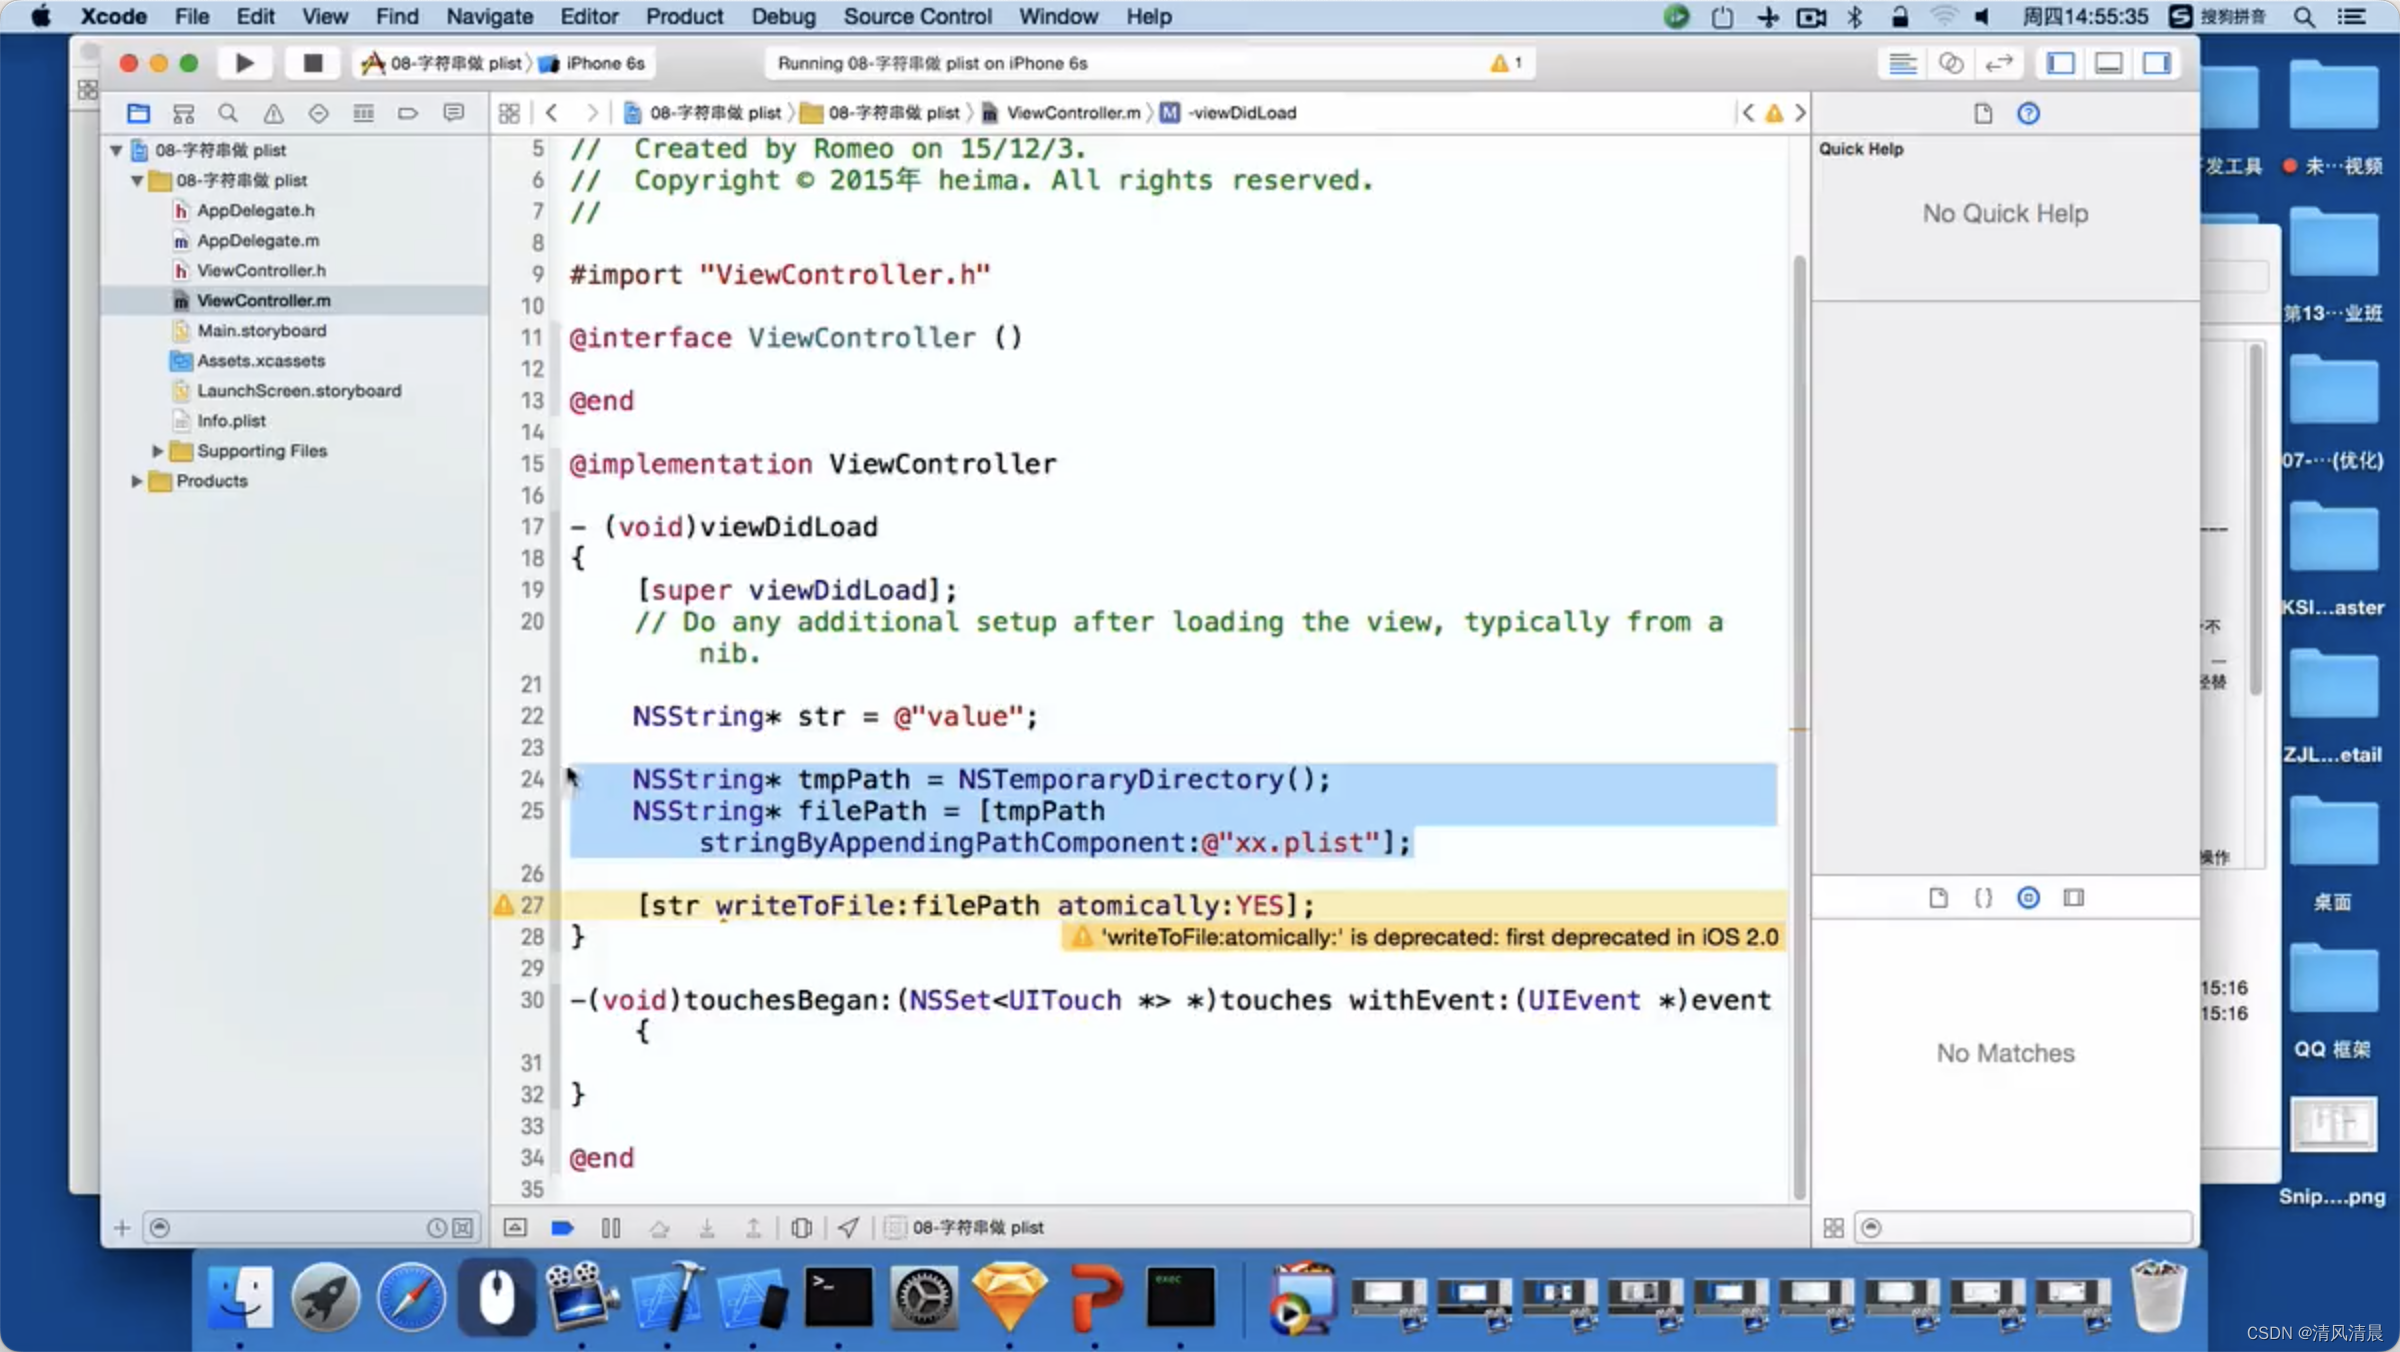Simulate location arrow in debug bar

pos(848,1227)
